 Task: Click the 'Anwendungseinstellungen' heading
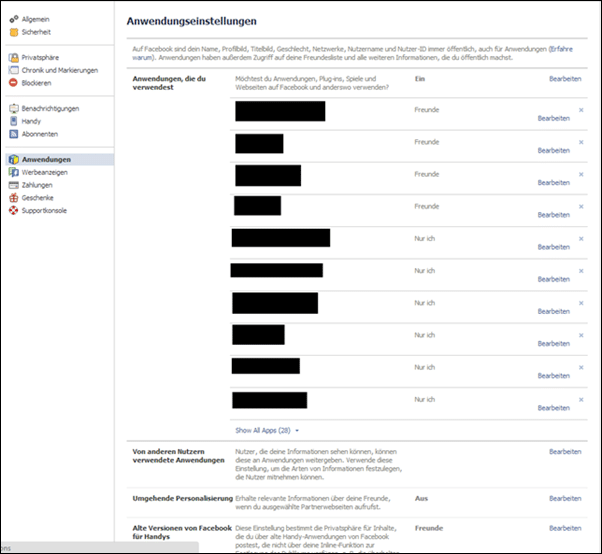[x=192, y=21]
